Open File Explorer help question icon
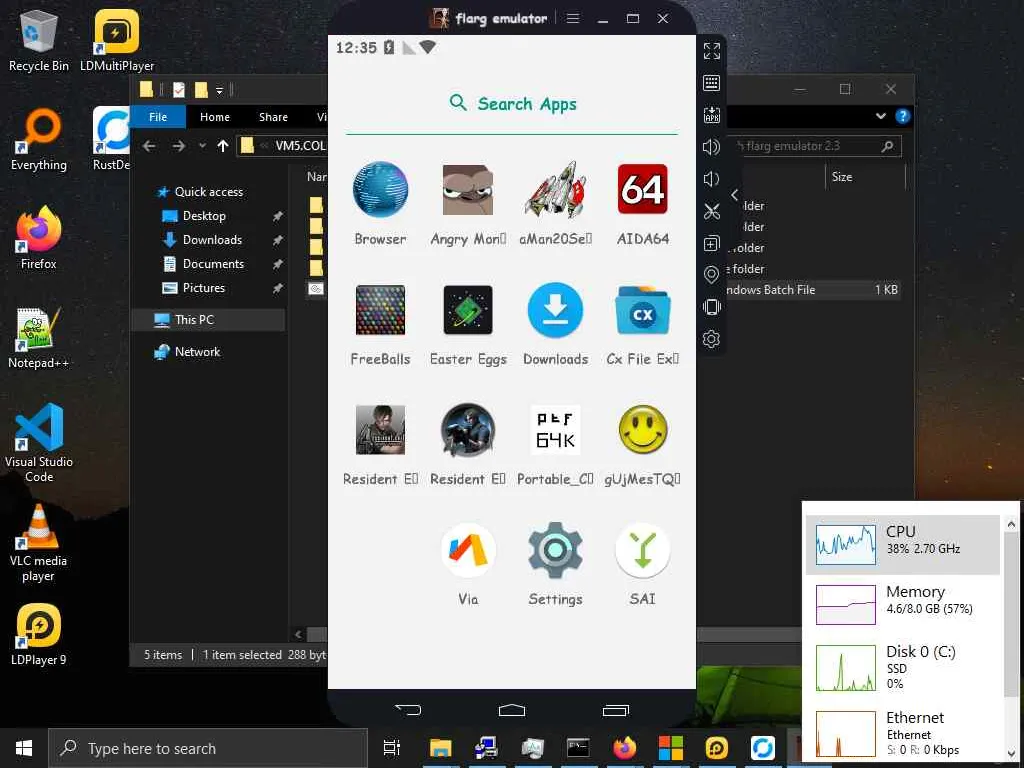The image size is (1024, 768). [x=903, y=116]
